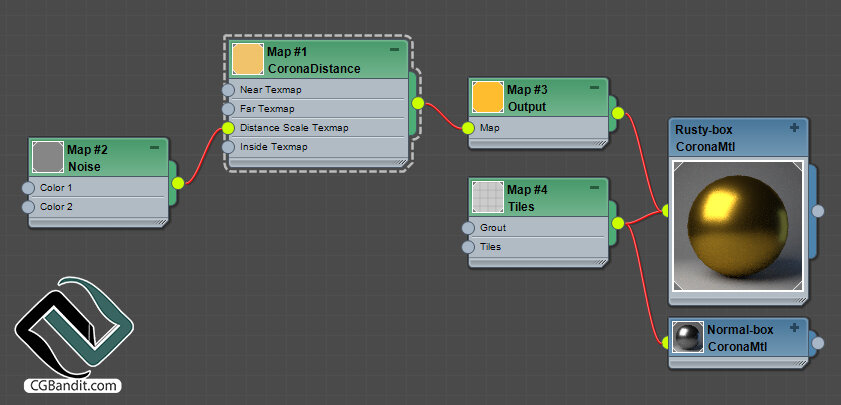Select the Map #1 CoronaDistance node title
The image size is (841, 405).
point(314,60)
